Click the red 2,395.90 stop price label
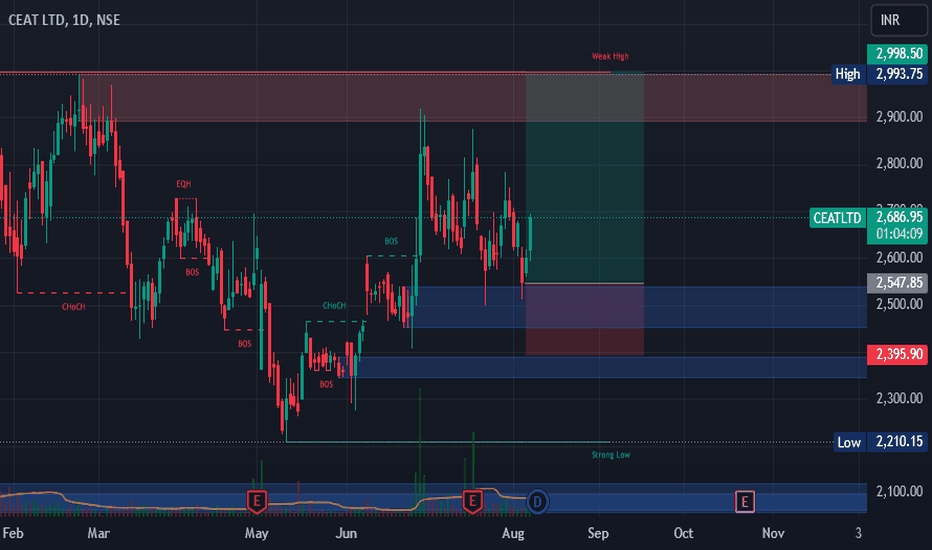The width and height of the screenshot is (932, 550). pos(898,354)
